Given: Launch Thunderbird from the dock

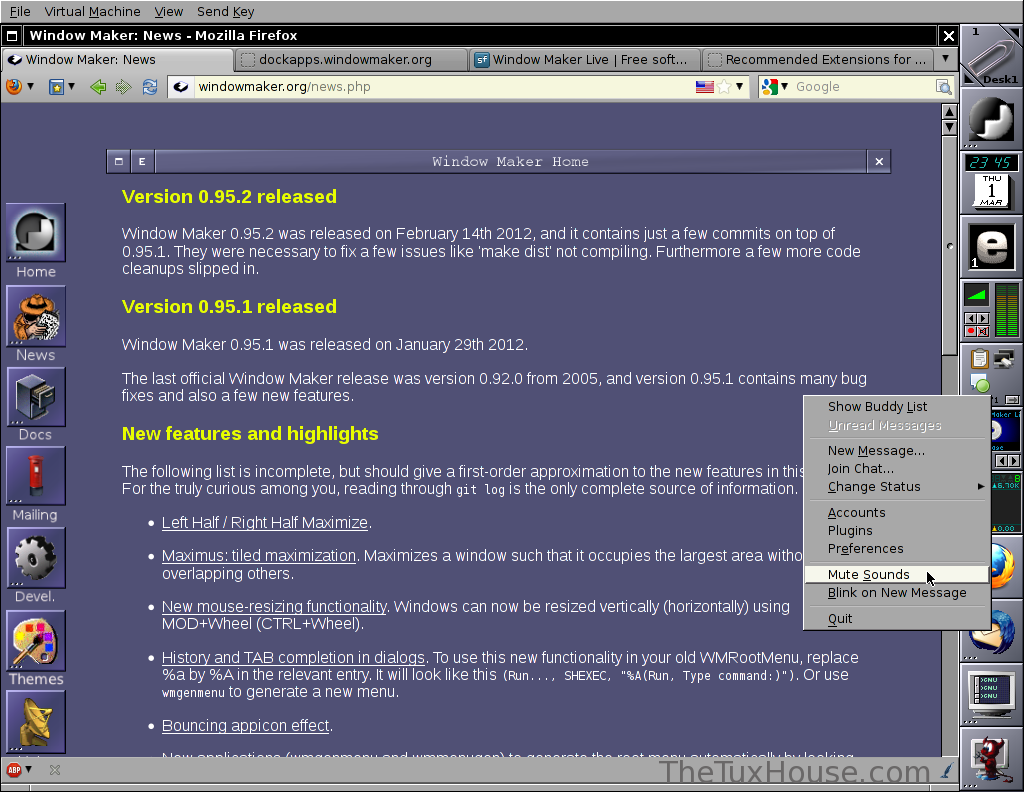Looking at the screenshot, I should click(x=991, y=632).
